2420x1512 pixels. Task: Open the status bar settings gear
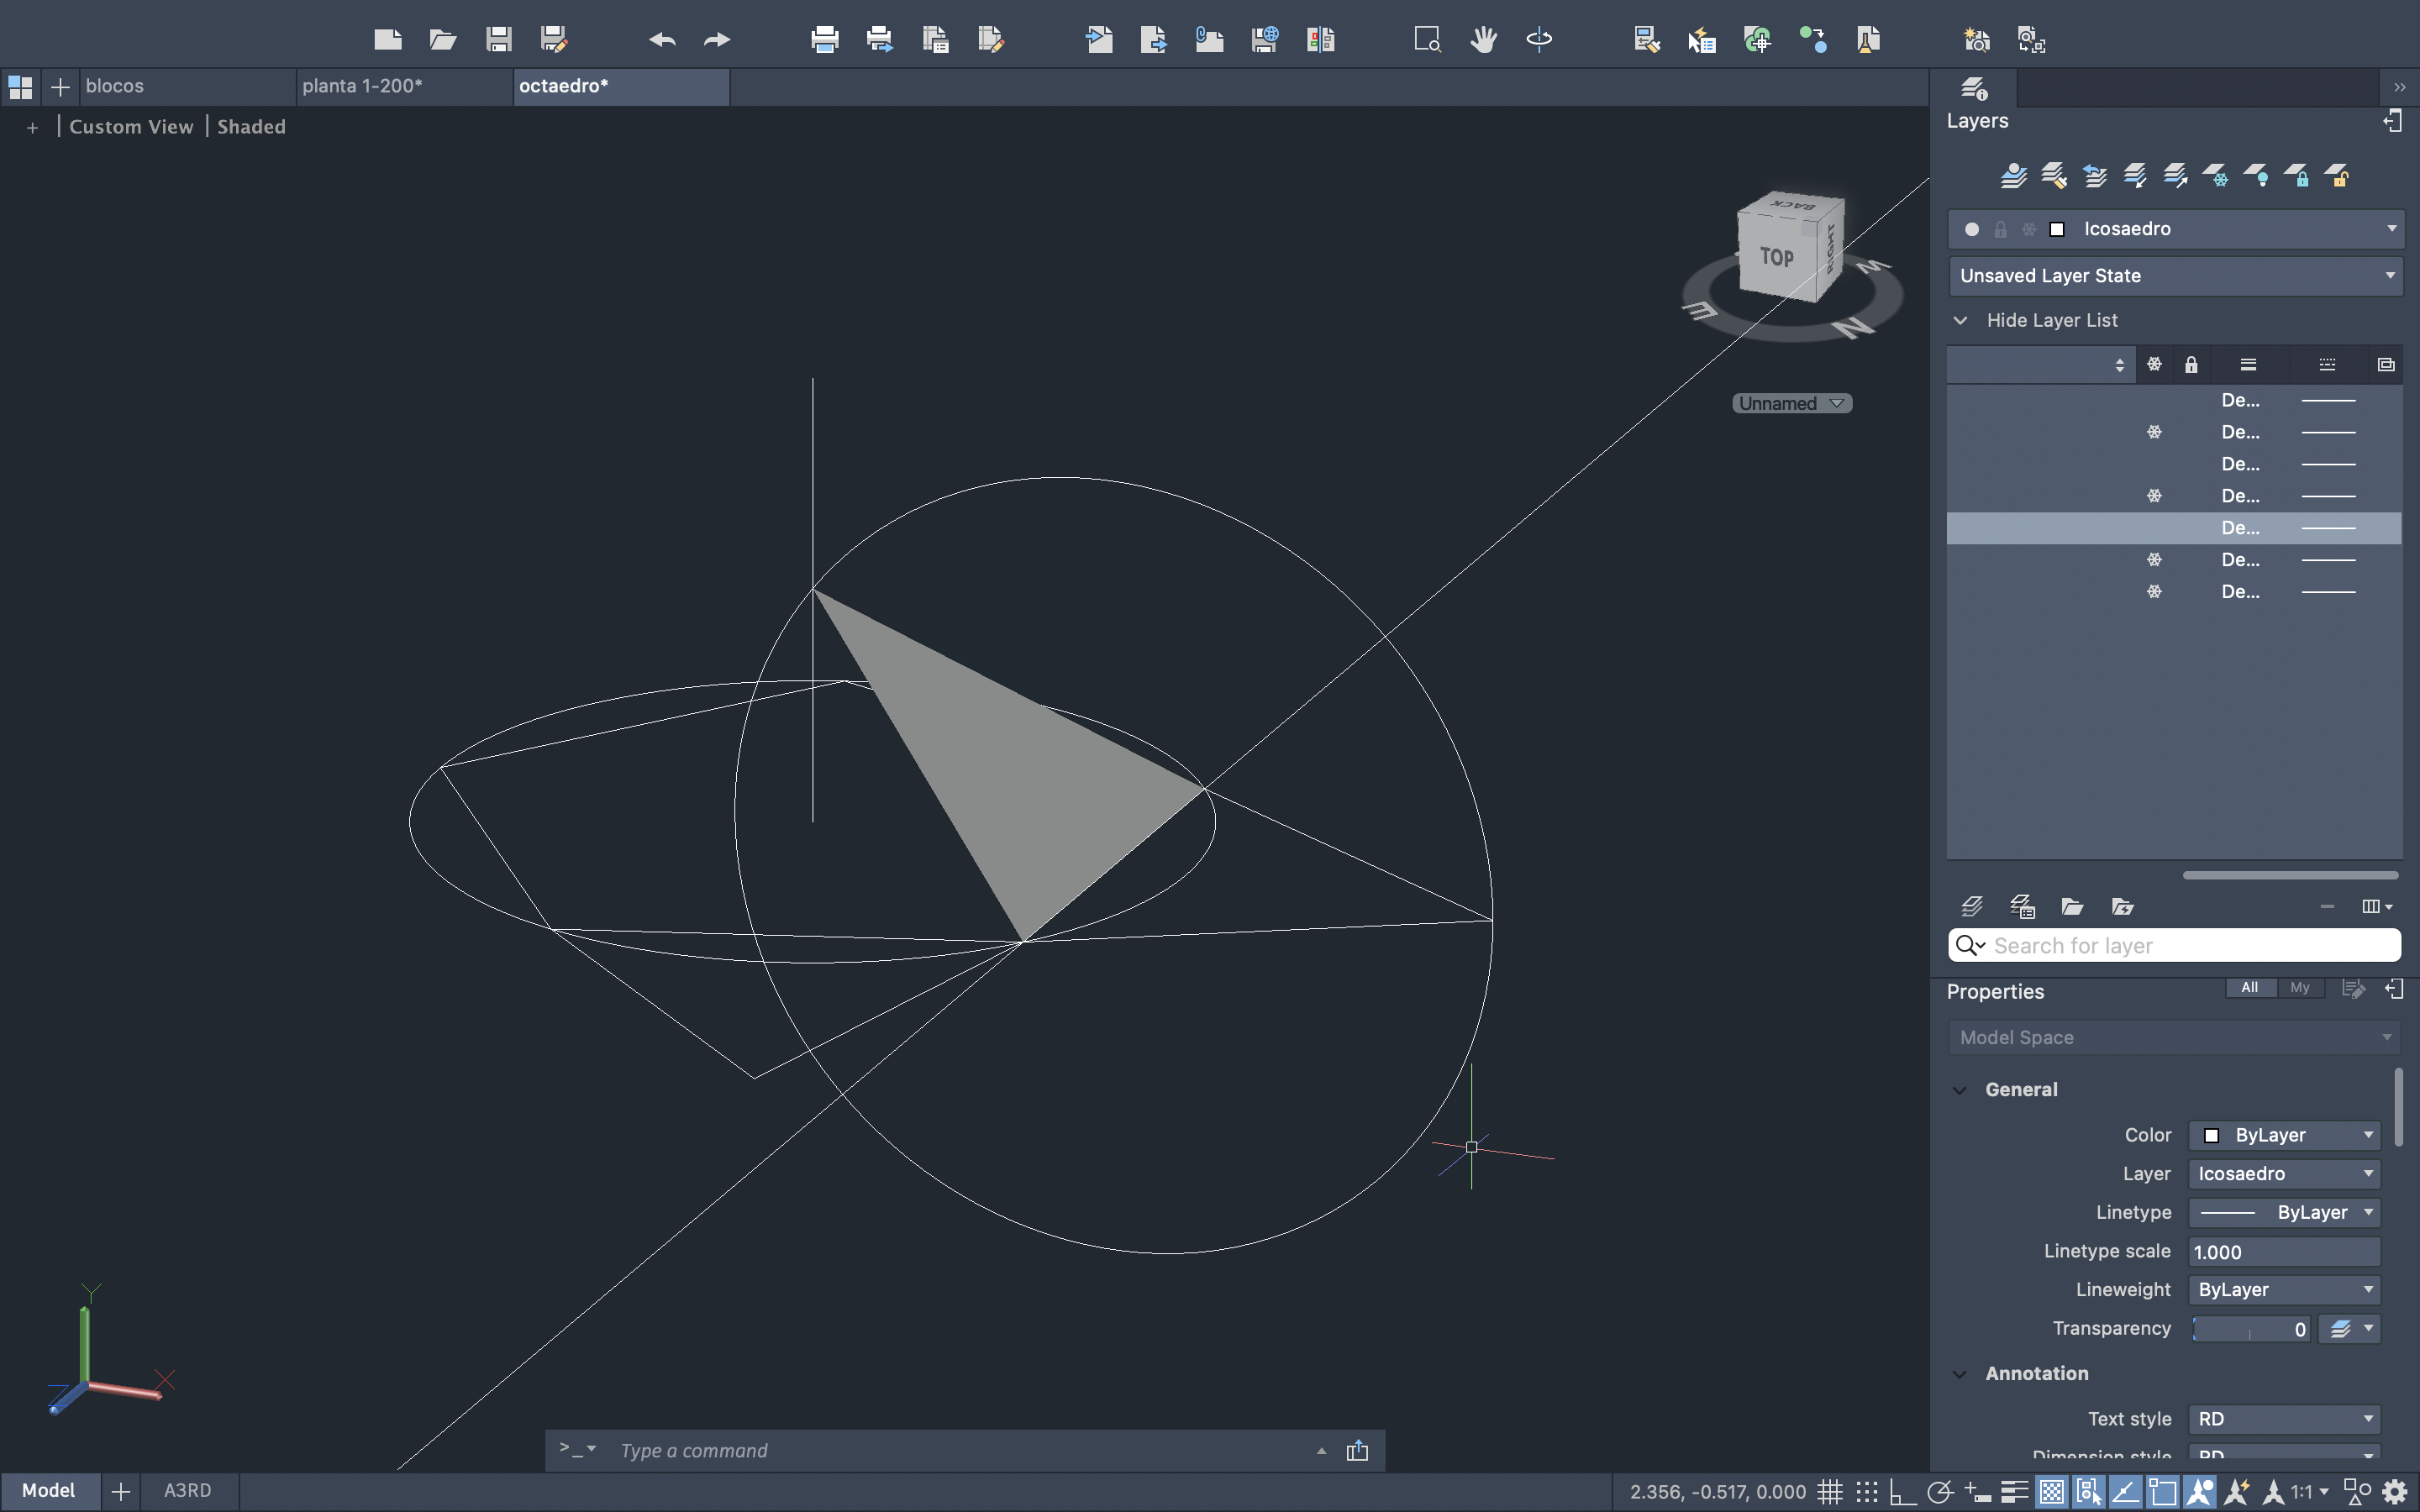(x=2394, y=1491)
